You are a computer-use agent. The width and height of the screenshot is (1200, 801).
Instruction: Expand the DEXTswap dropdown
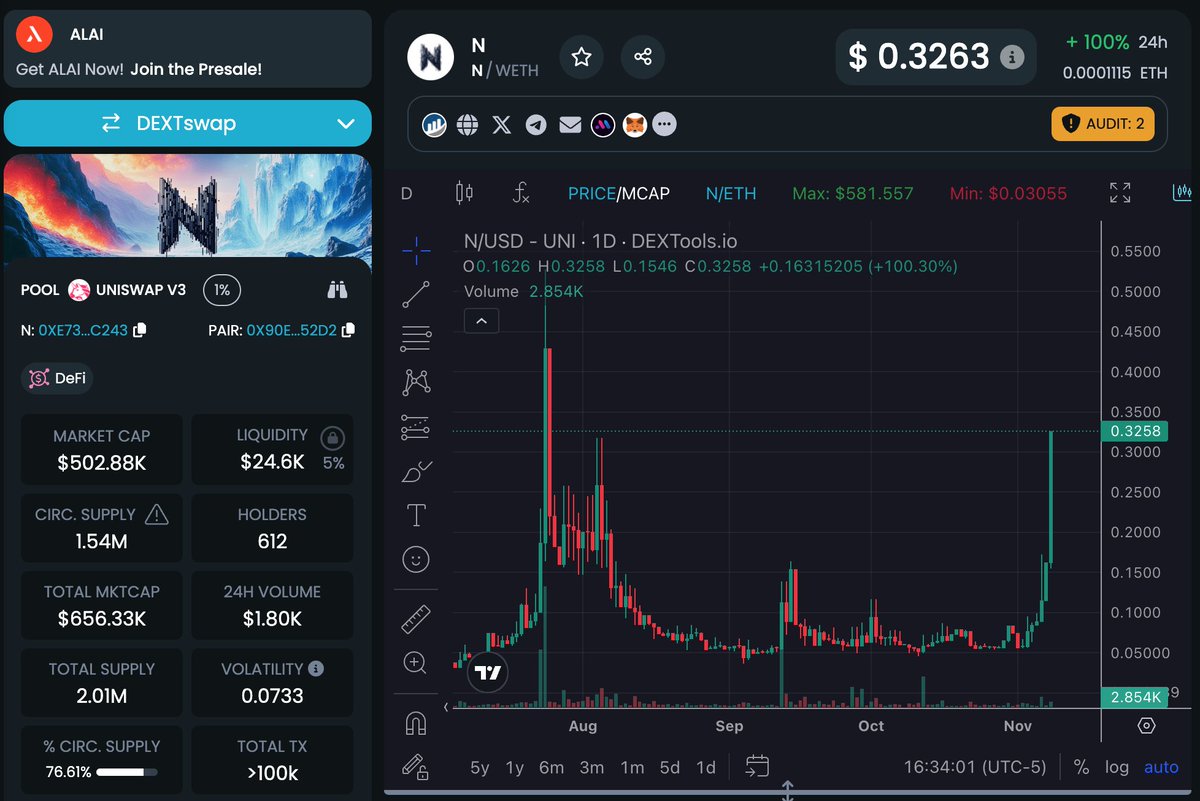coord(346,124)
